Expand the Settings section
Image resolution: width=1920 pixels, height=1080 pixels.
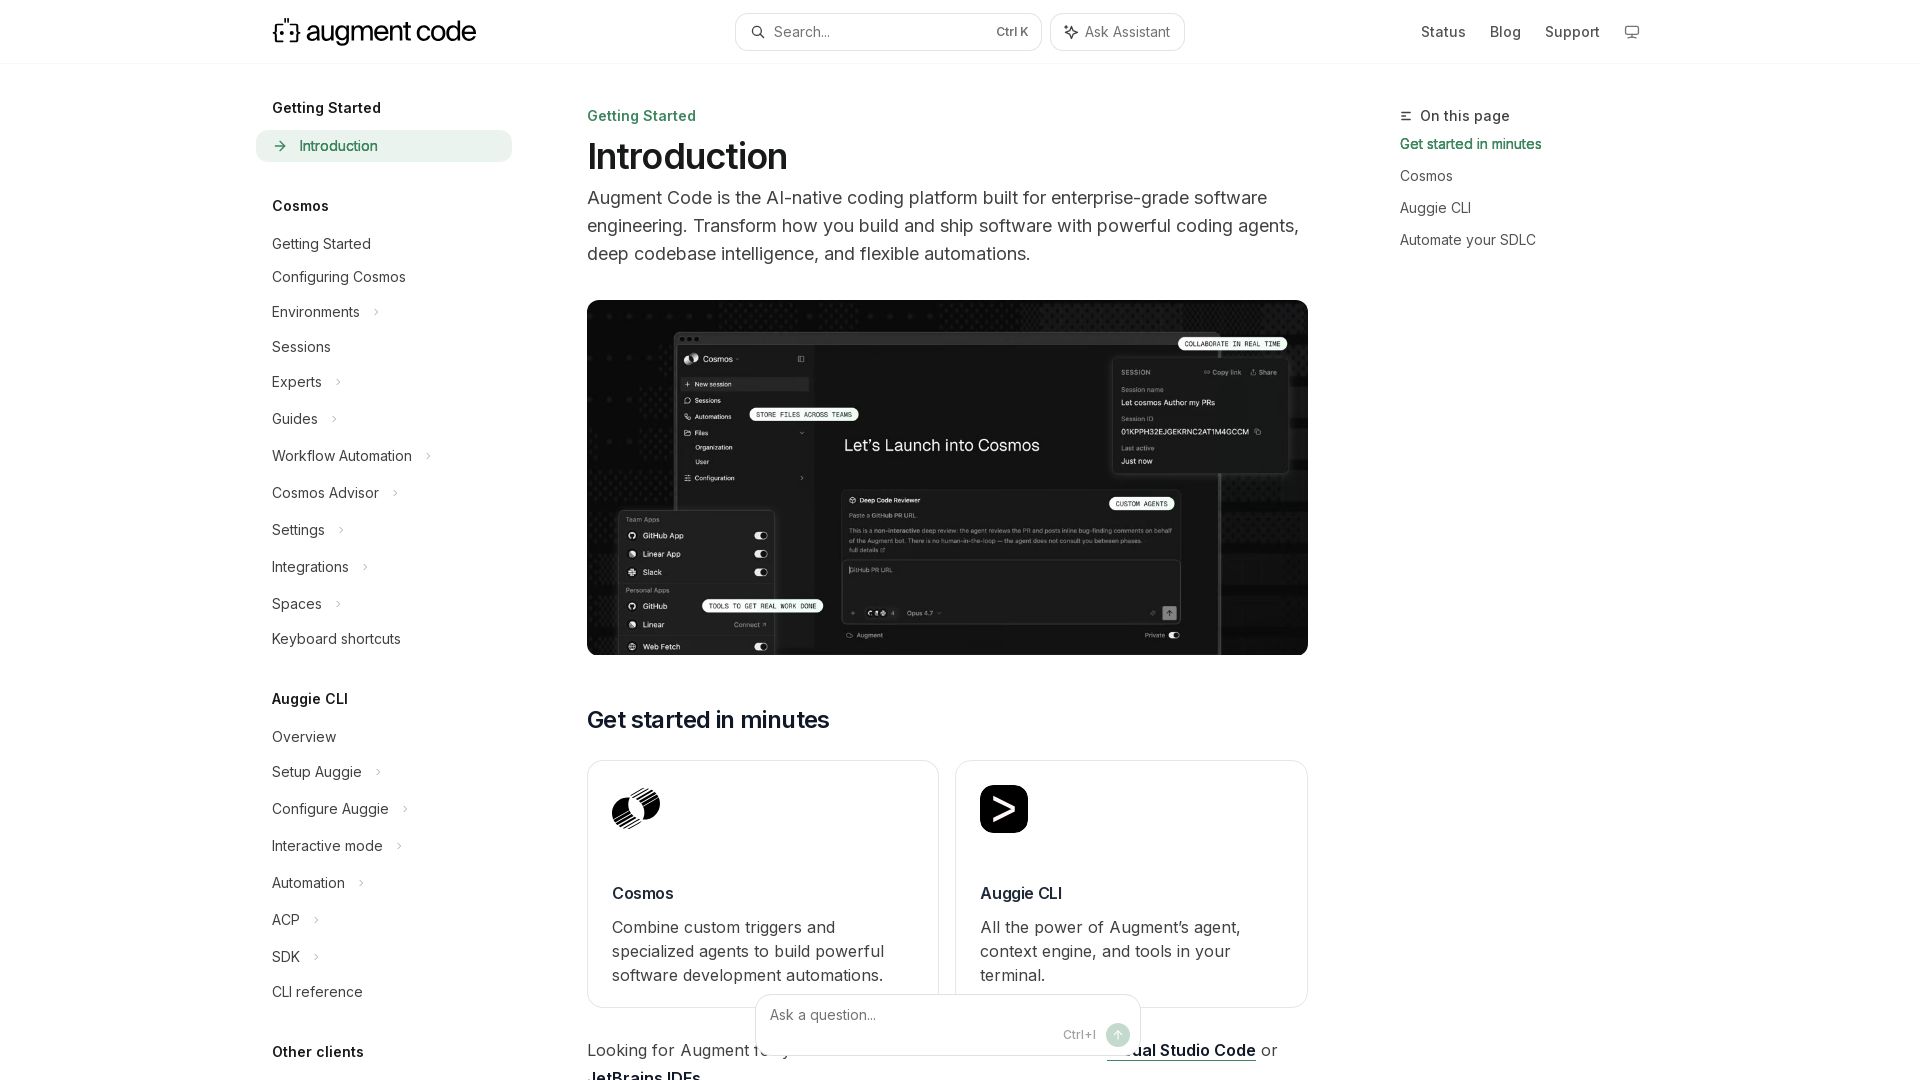341,530
